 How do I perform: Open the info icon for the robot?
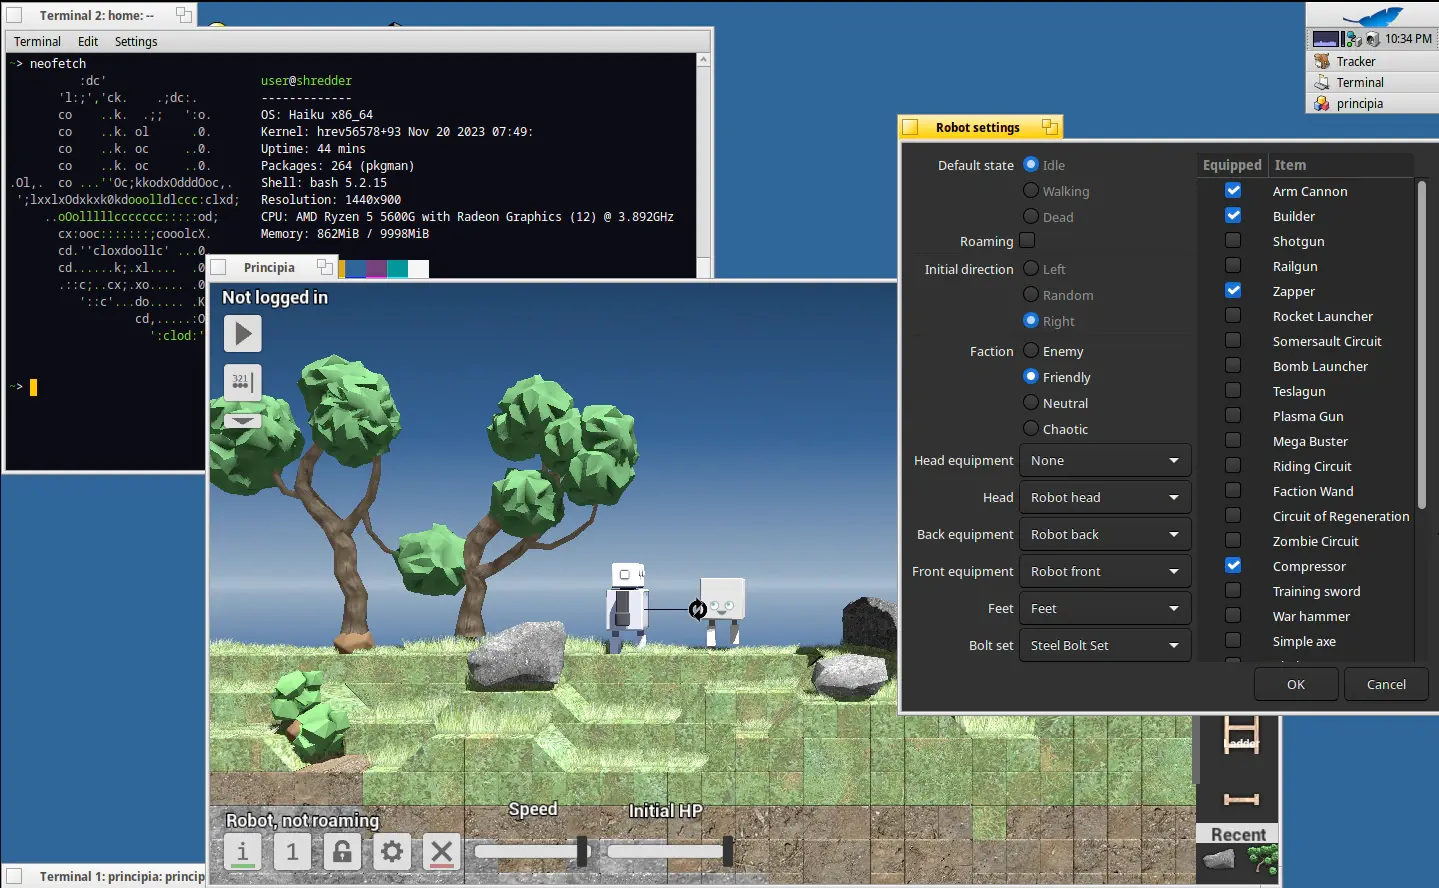[242, 852]
